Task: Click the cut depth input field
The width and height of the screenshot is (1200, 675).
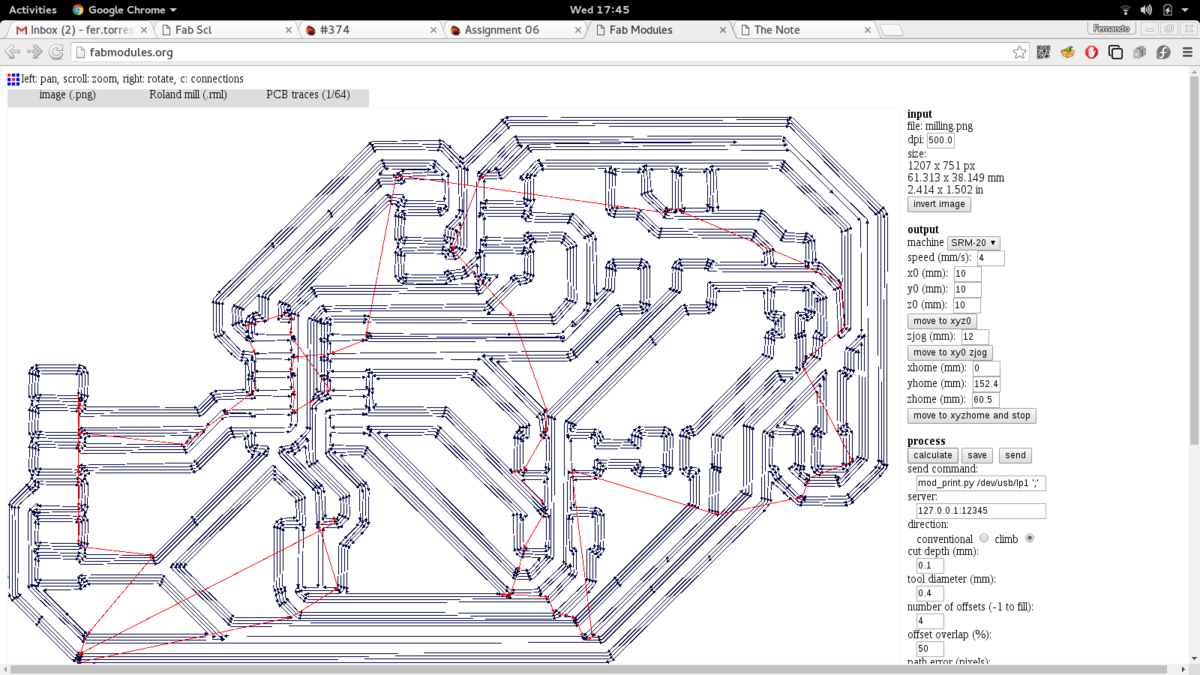Action: pyautogui.click(x=930, y=566)
